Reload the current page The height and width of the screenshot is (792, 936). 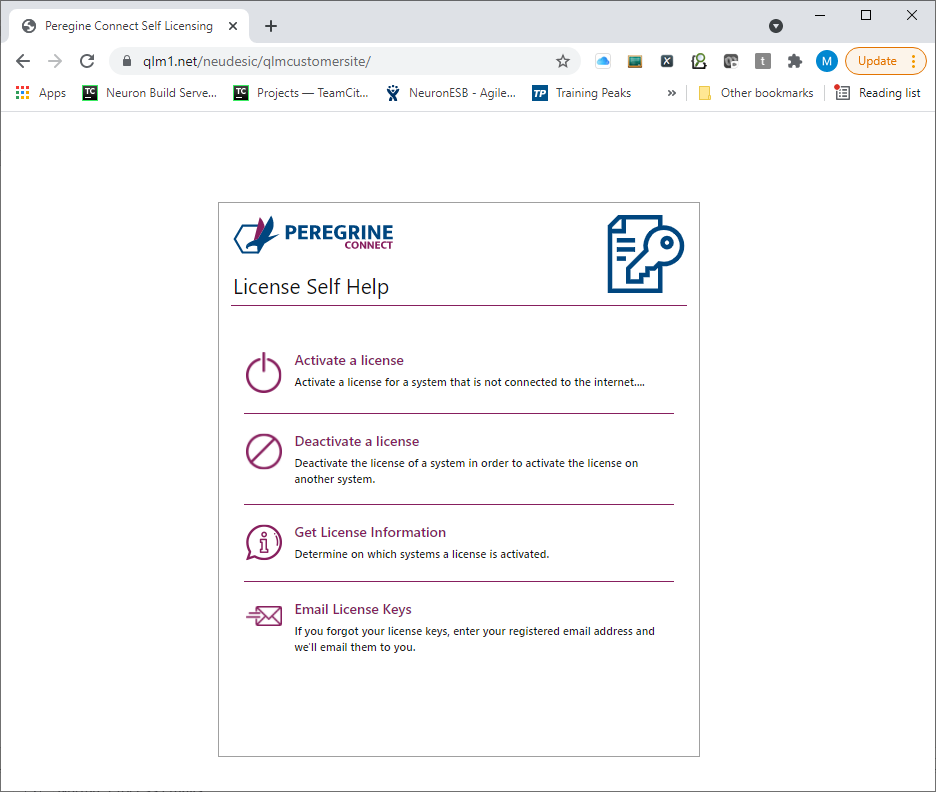(x=87, y=61)
